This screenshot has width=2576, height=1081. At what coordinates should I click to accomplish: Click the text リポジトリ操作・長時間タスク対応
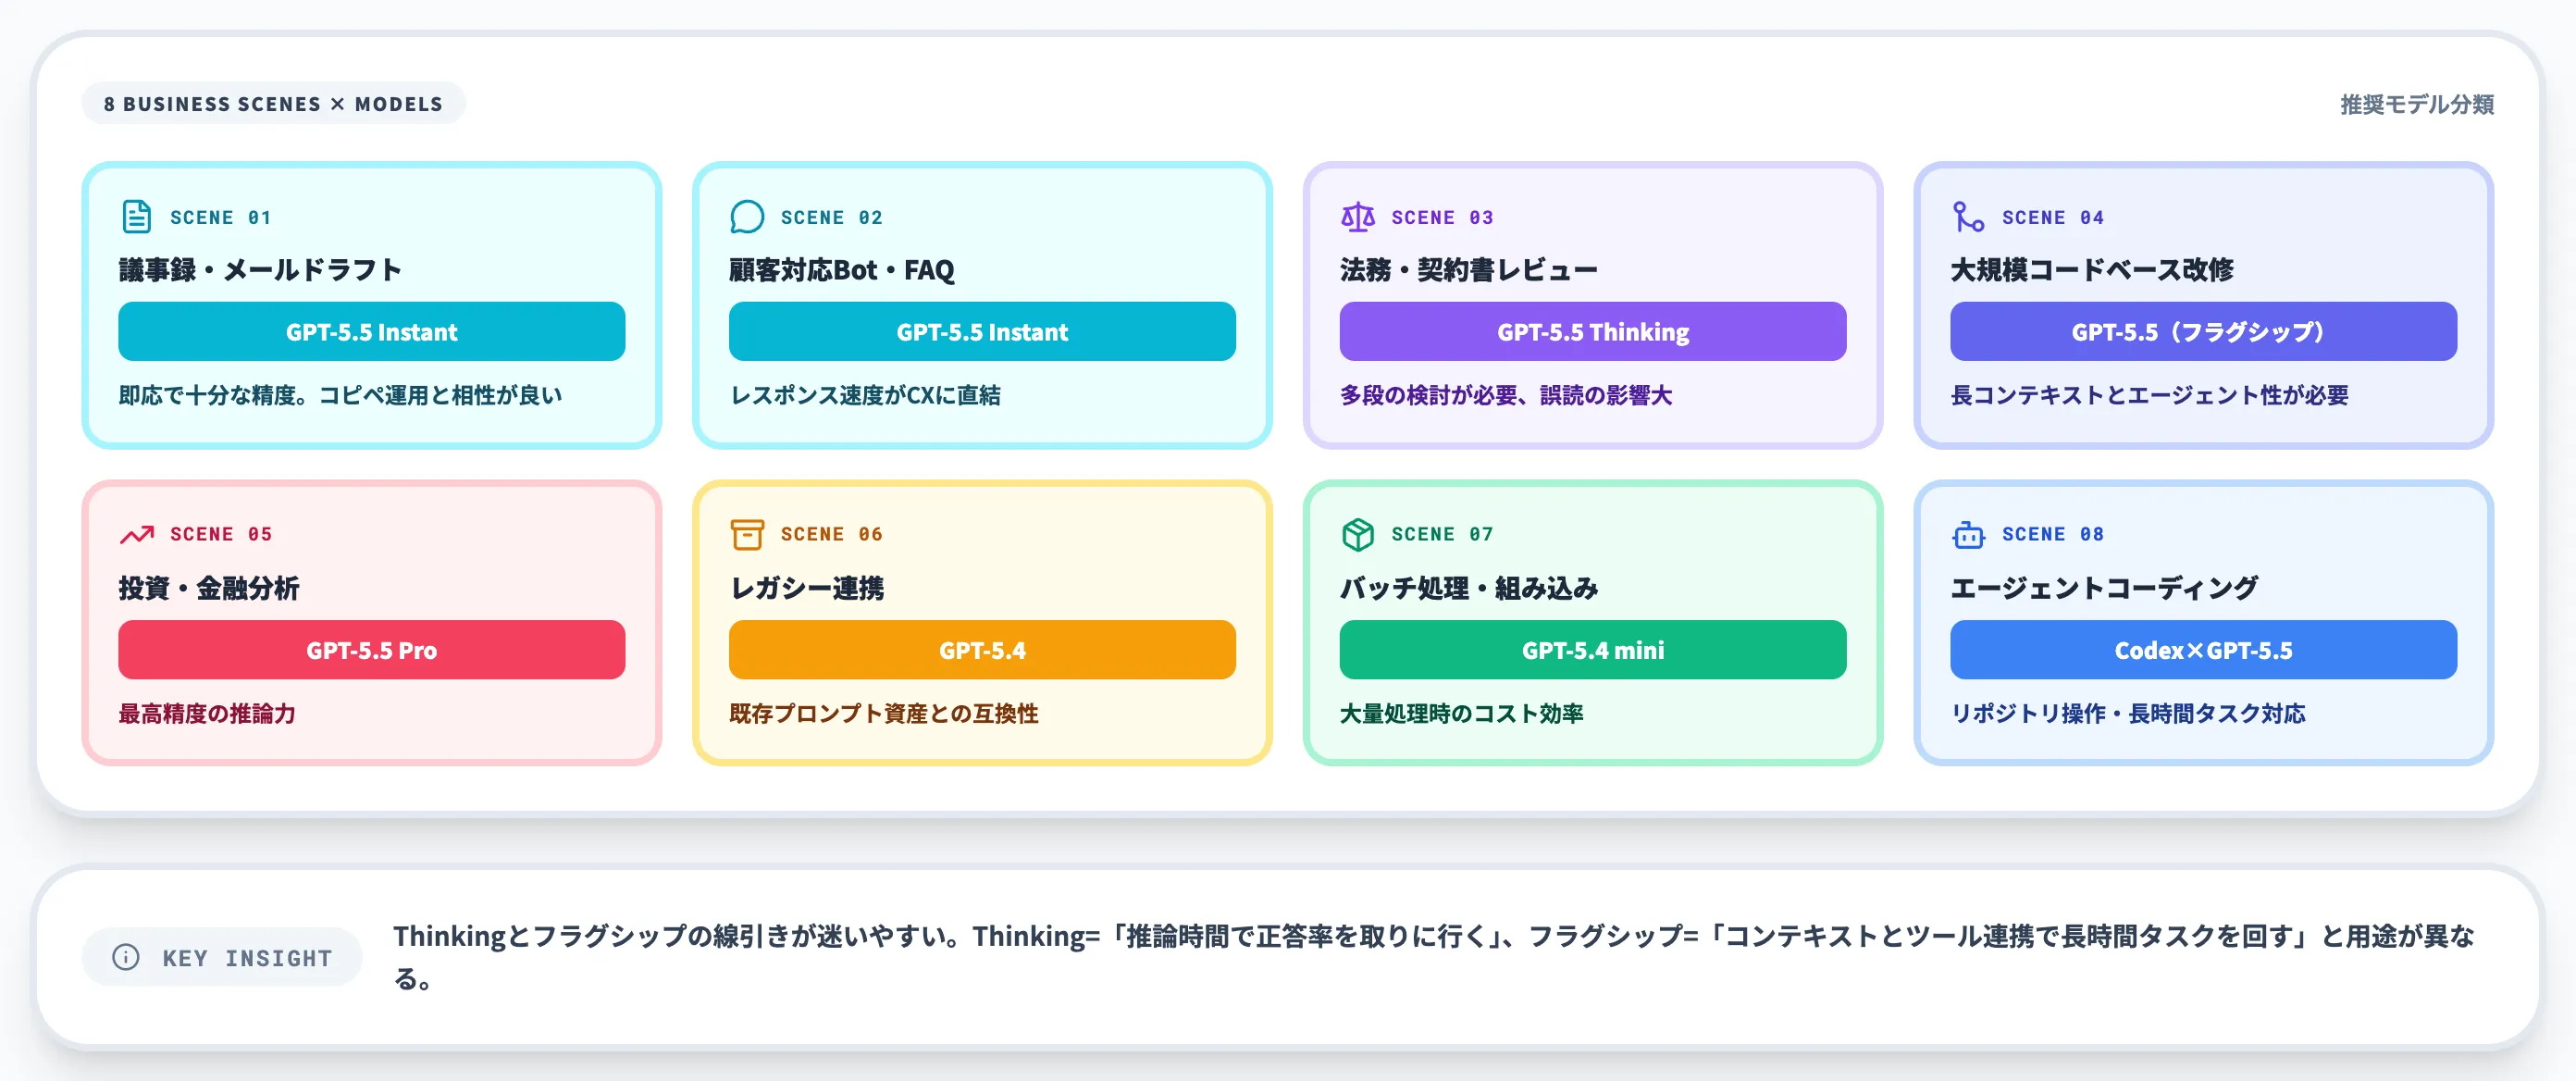(2128, 713)
